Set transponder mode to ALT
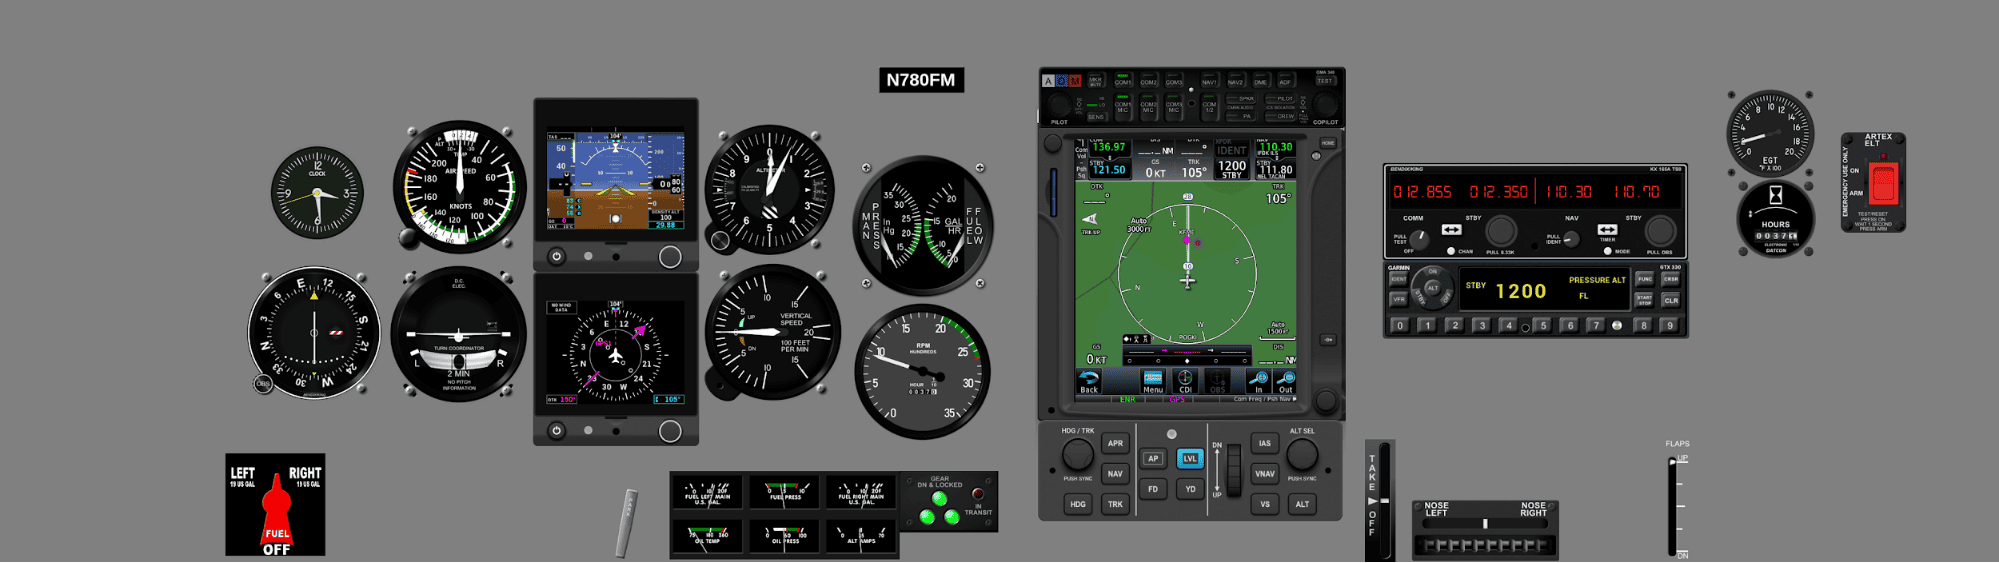Screen dimensions: 1999x563 (x=1432, y=288)
